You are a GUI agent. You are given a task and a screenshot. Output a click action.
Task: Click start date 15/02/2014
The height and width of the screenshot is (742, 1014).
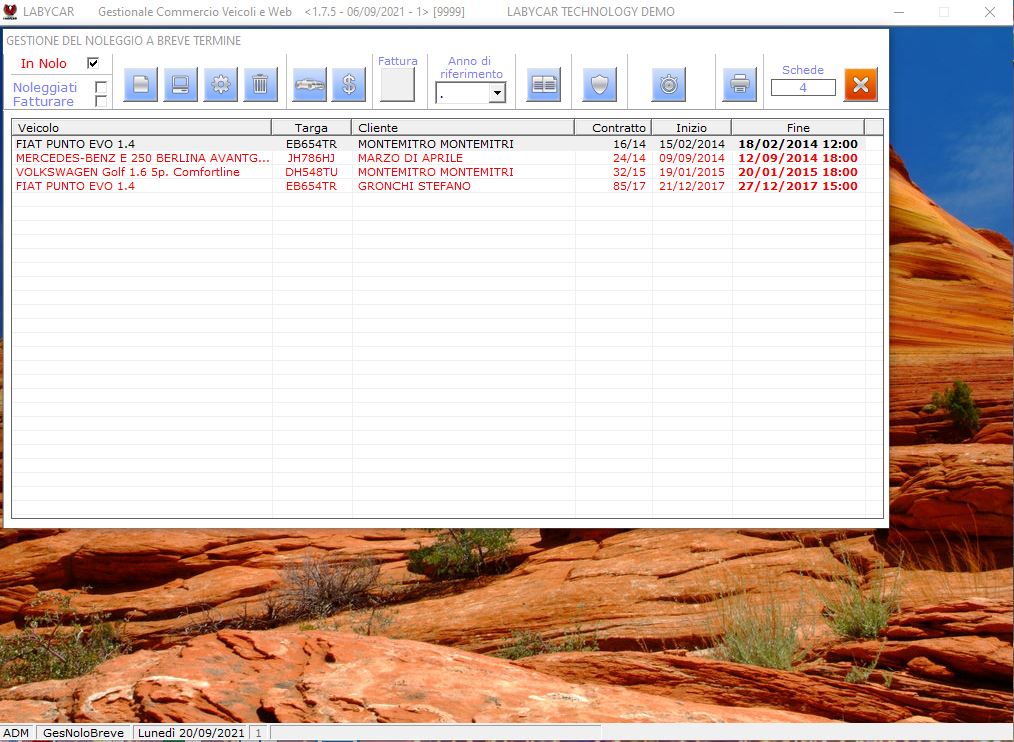pos(692,144)
